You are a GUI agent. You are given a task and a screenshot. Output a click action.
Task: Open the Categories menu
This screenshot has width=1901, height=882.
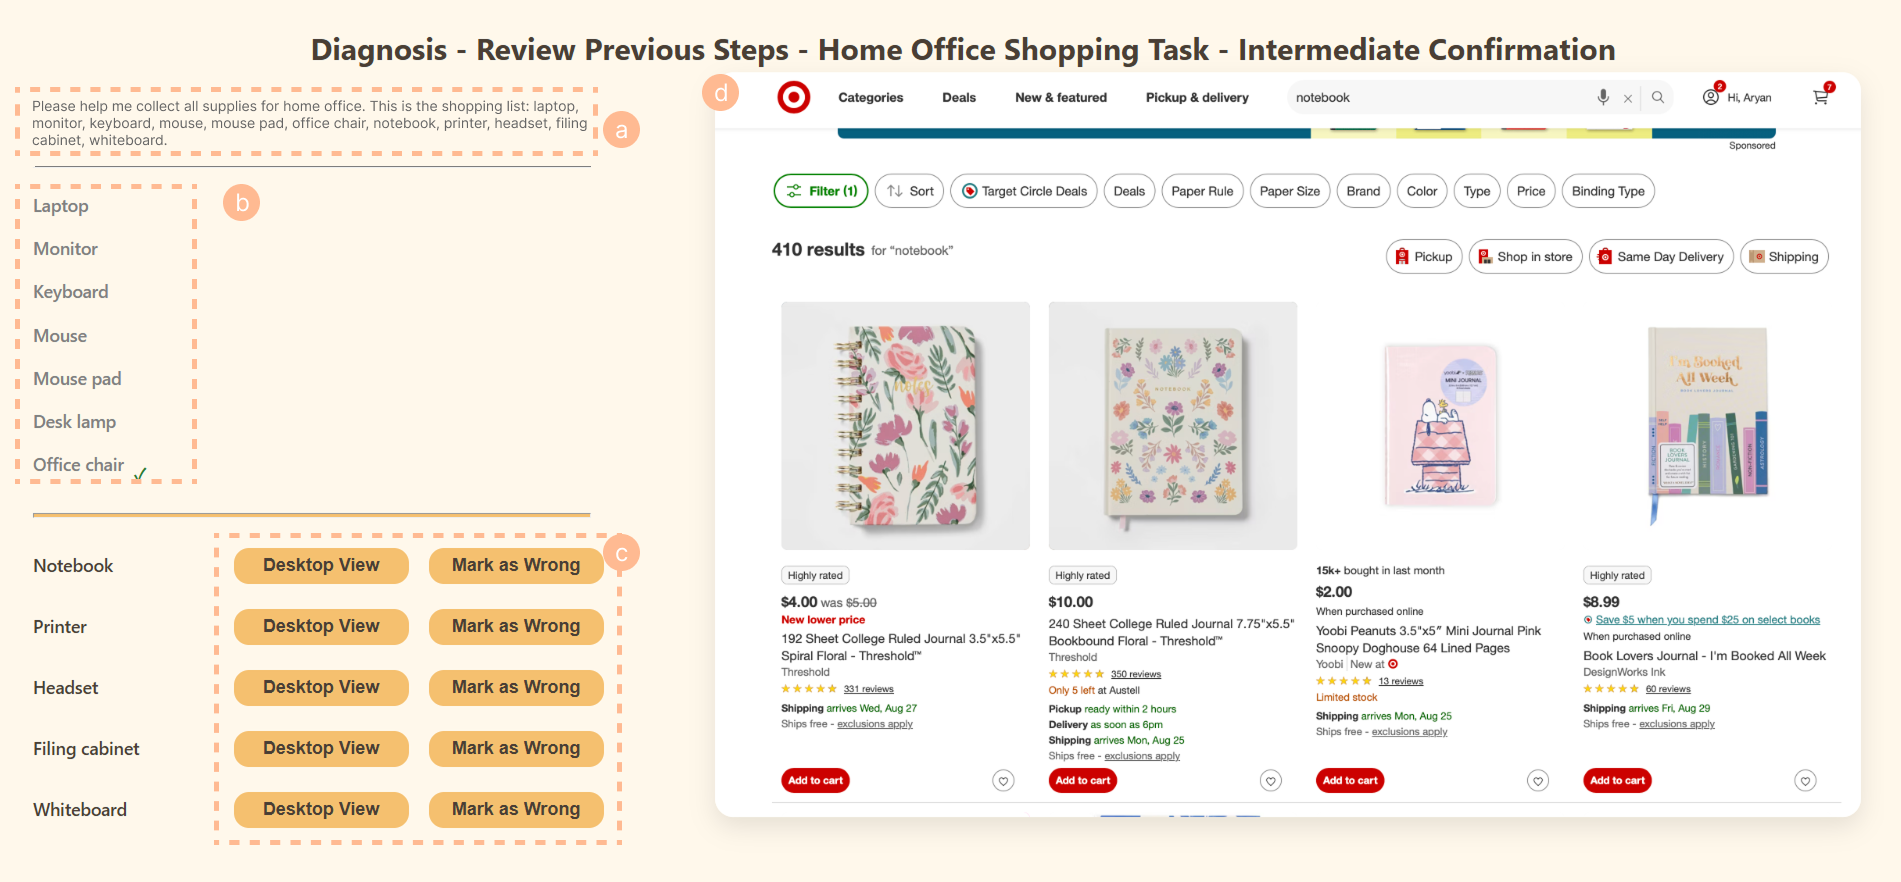click(870, 98)
